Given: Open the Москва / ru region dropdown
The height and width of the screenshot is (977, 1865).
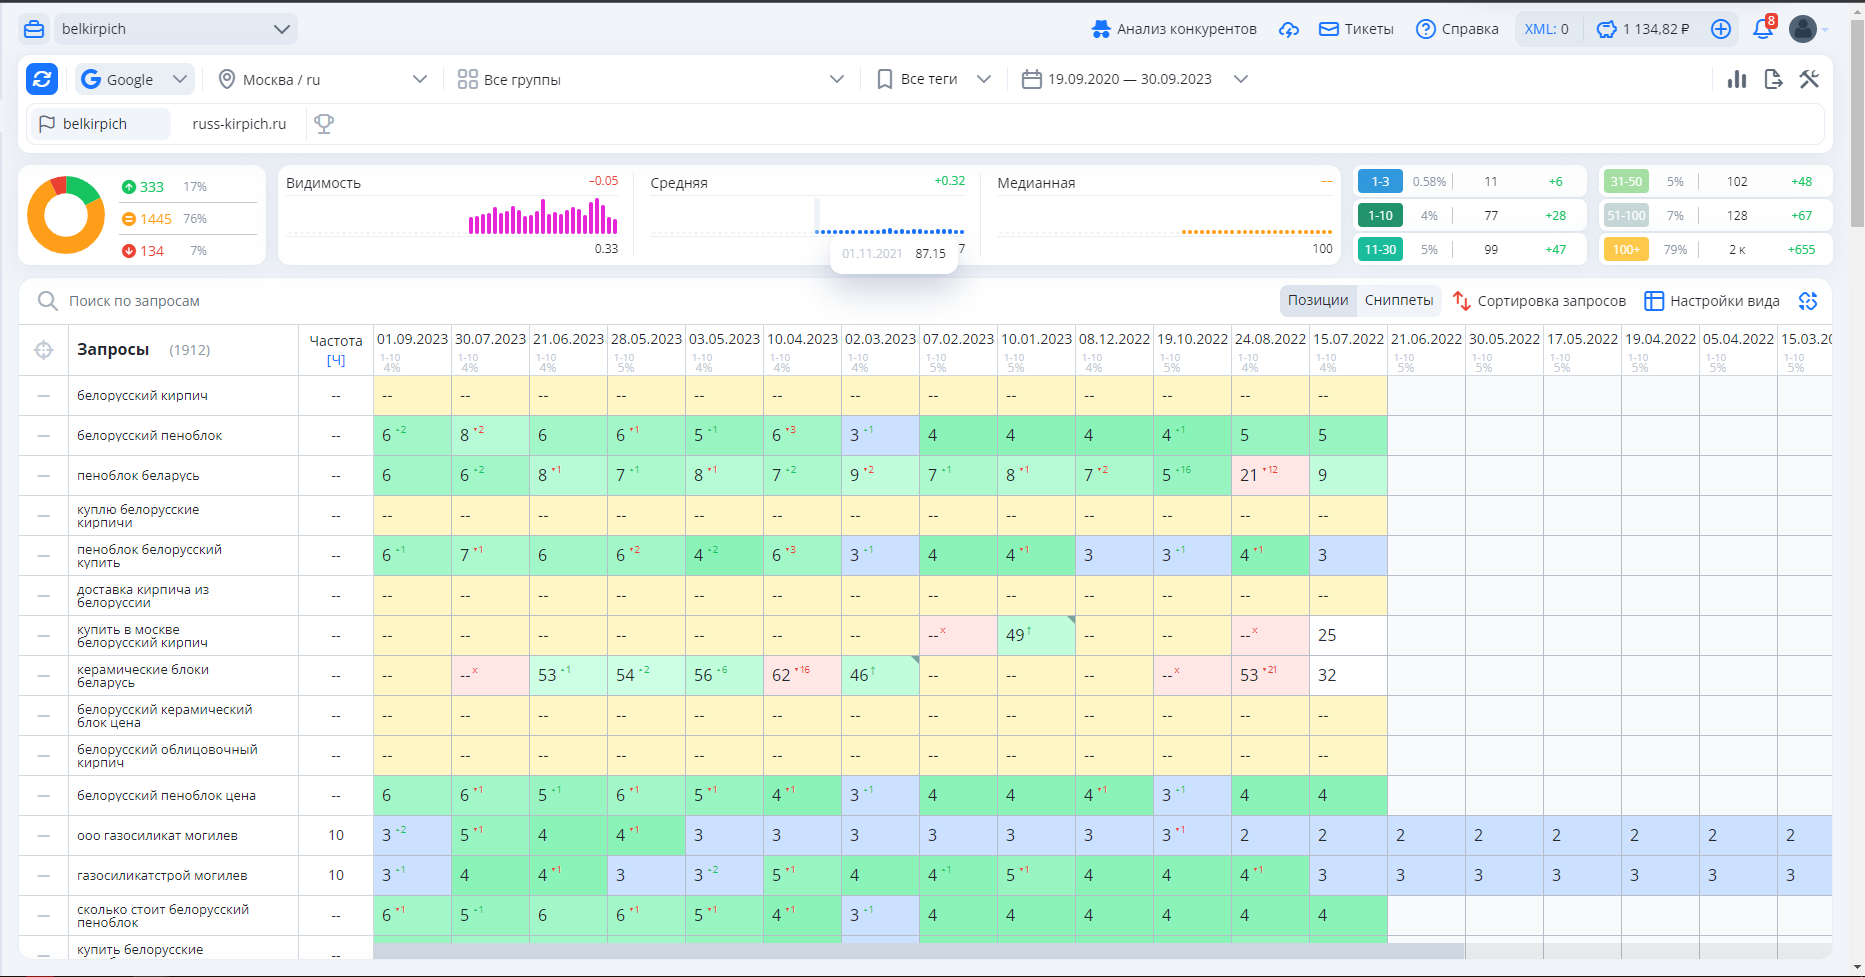Looking at the screenshot, I should pyautogui.click(x=322, y=79).
